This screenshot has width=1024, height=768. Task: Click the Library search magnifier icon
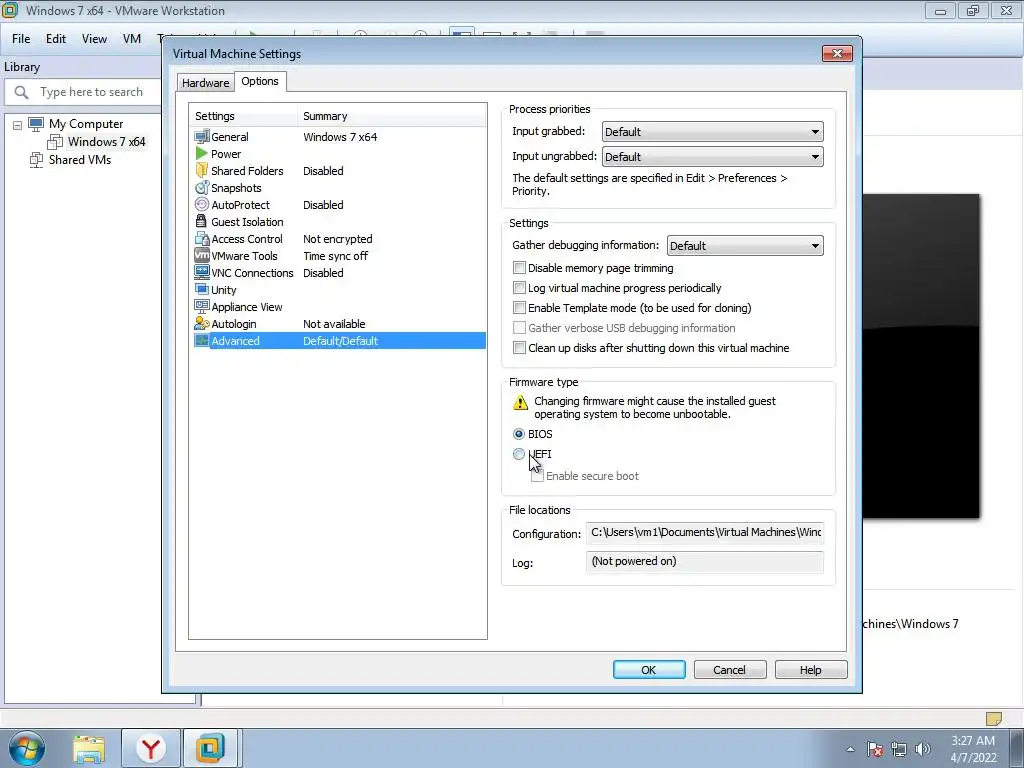pyautogui.click(x=22, y=92)
